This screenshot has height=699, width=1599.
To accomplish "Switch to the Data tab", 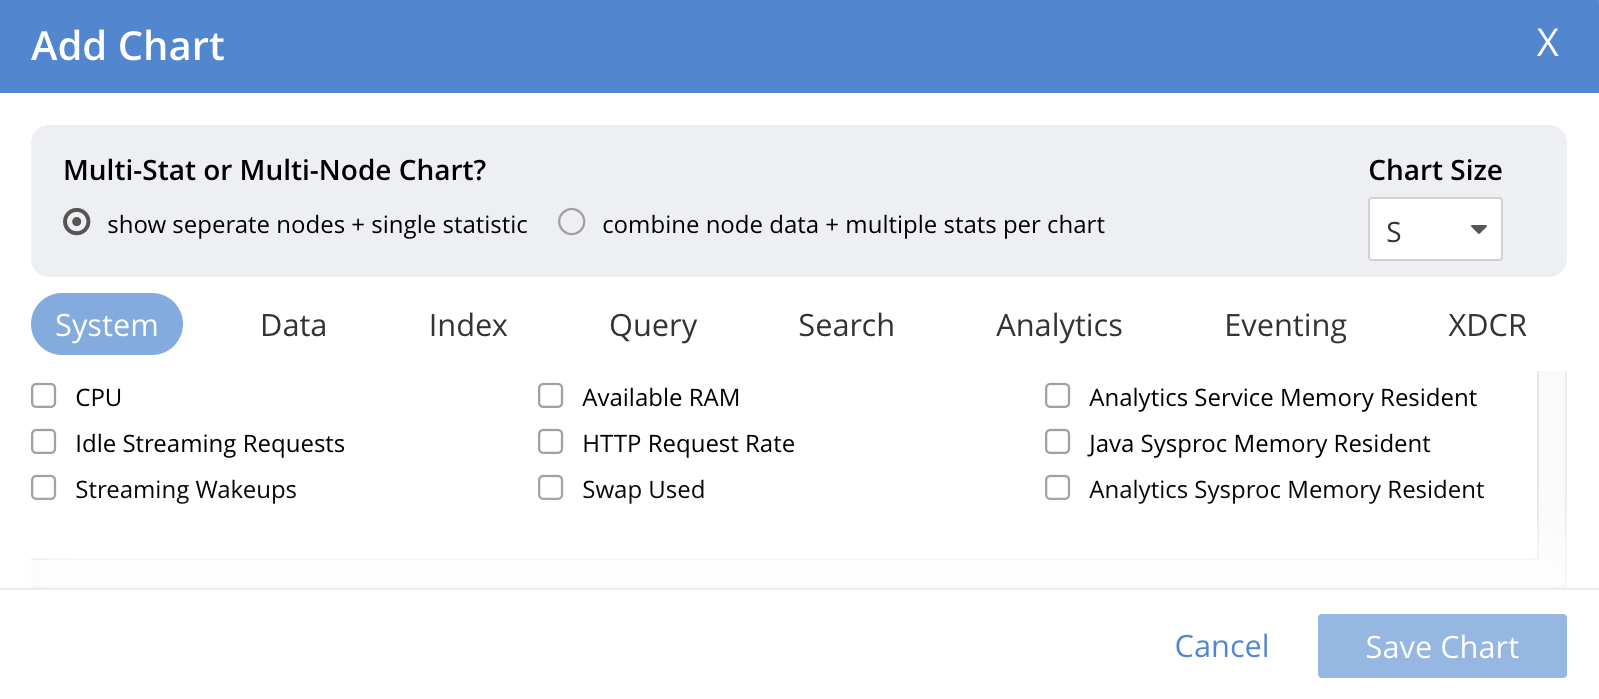I will [293, 325].
